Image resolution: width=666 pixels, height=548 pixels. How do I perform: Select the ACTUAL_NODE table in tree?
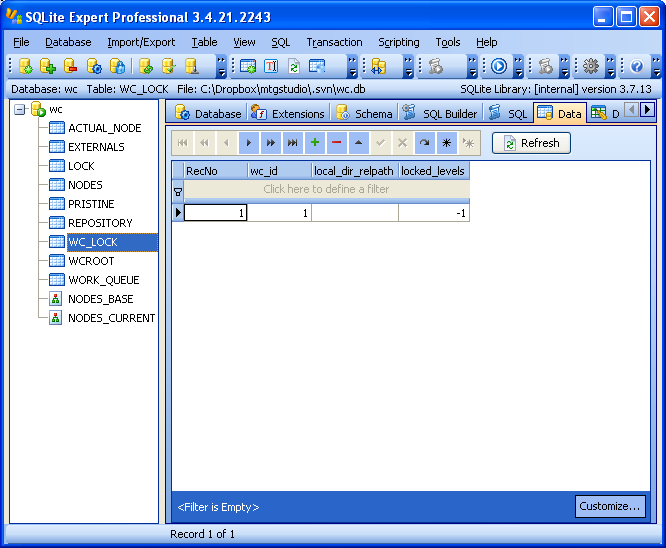tap(104, 128)
